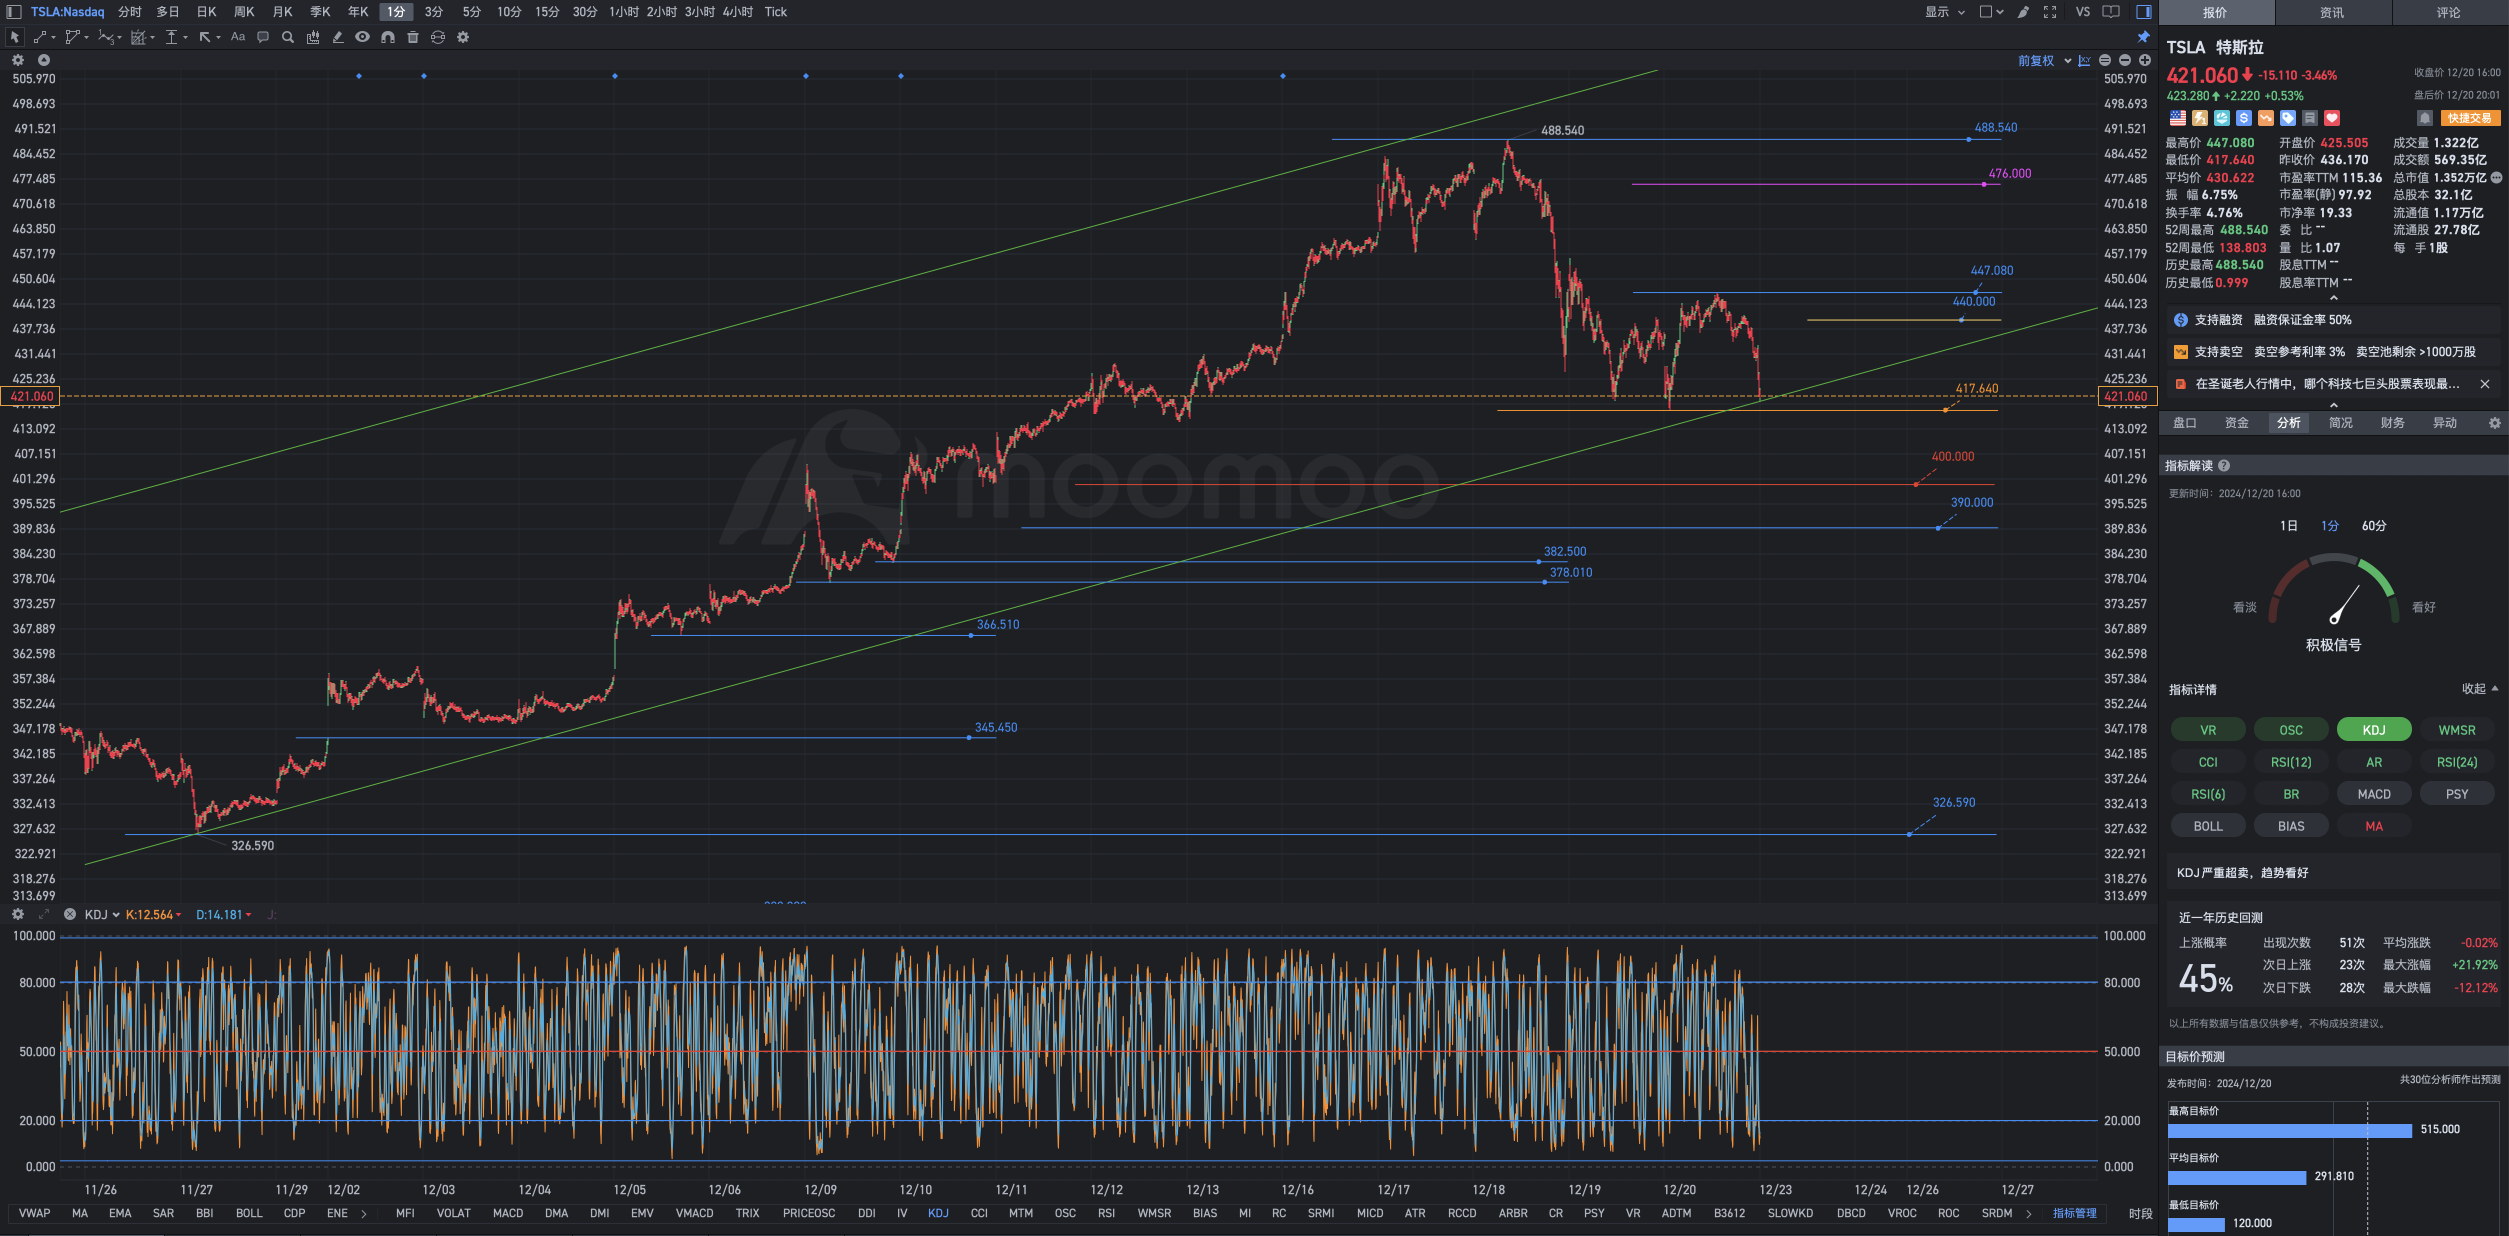
Task: Select the trend line drawing tool
Action: click(42, 37)
